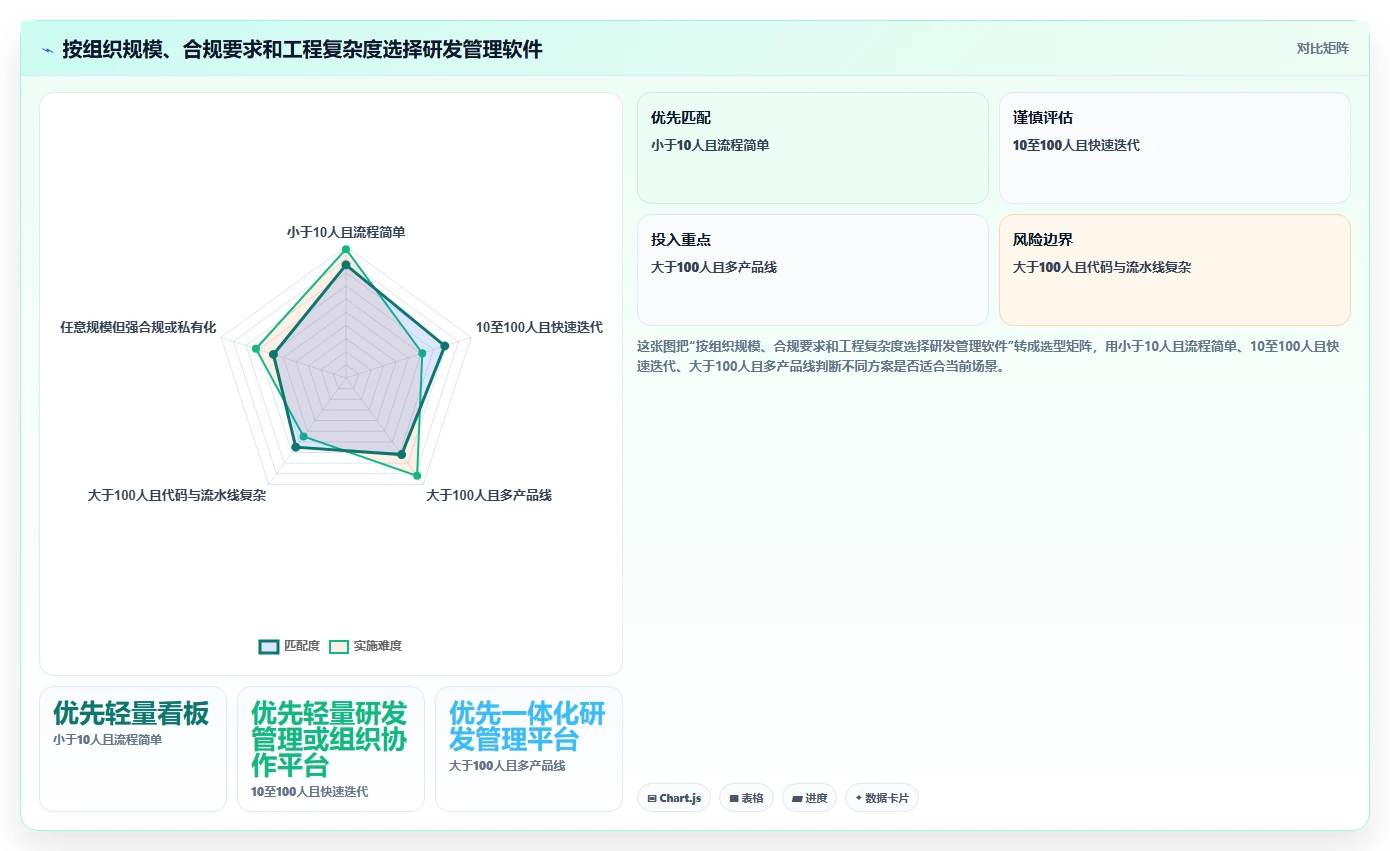The width and height of the screenshot is (1390, 851).
Task: Click the 实施难度 legend label text
Action: [378, 646]
